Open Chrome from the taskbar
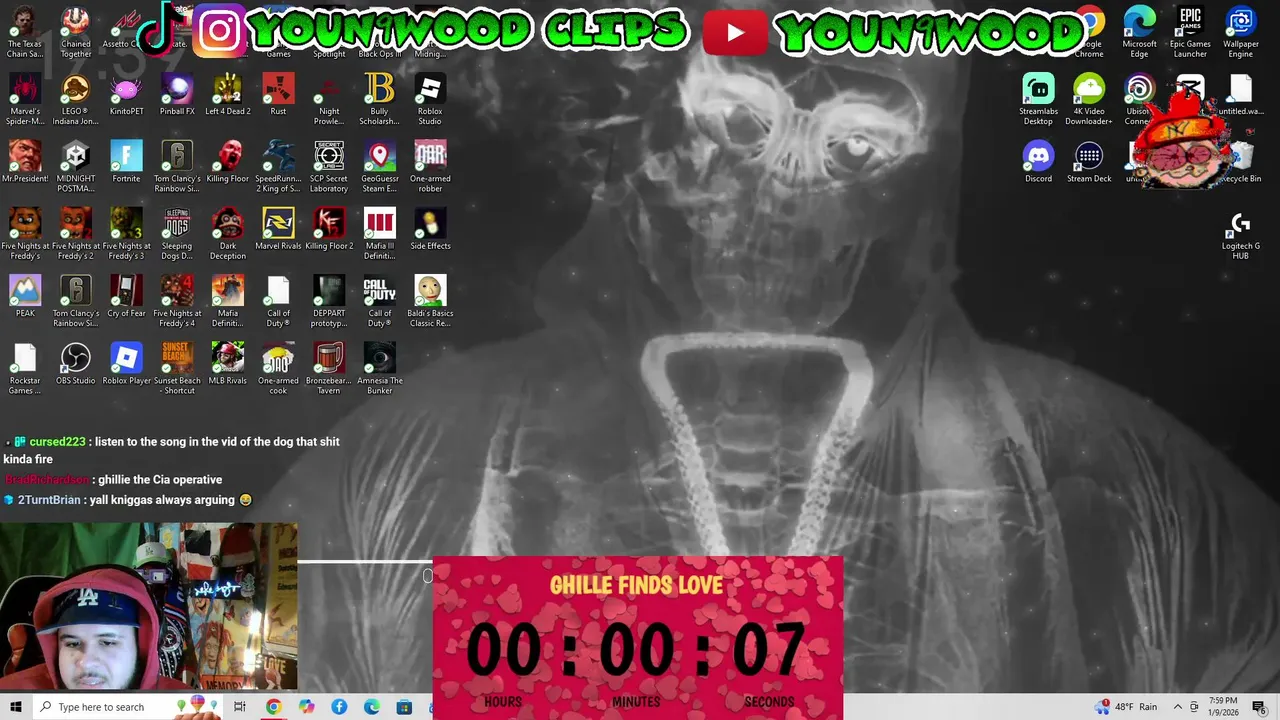Viewport: 1280px width, 720px height. (273, 707)
